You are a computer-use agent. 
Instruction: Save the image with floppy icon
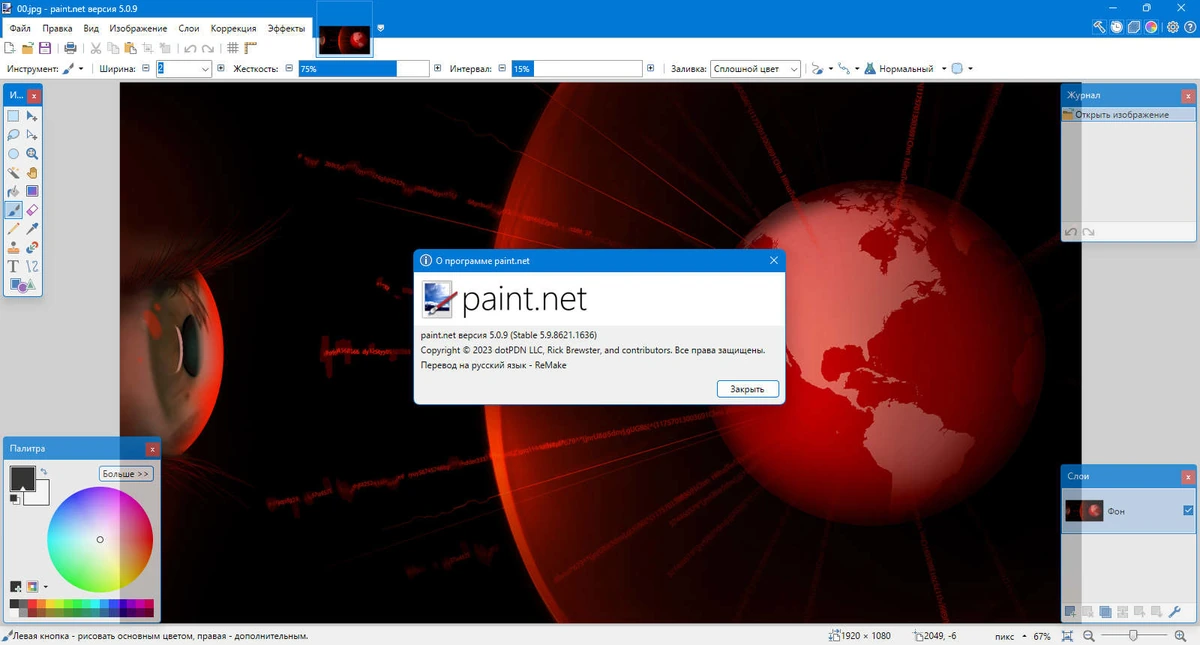click(45, 48)
